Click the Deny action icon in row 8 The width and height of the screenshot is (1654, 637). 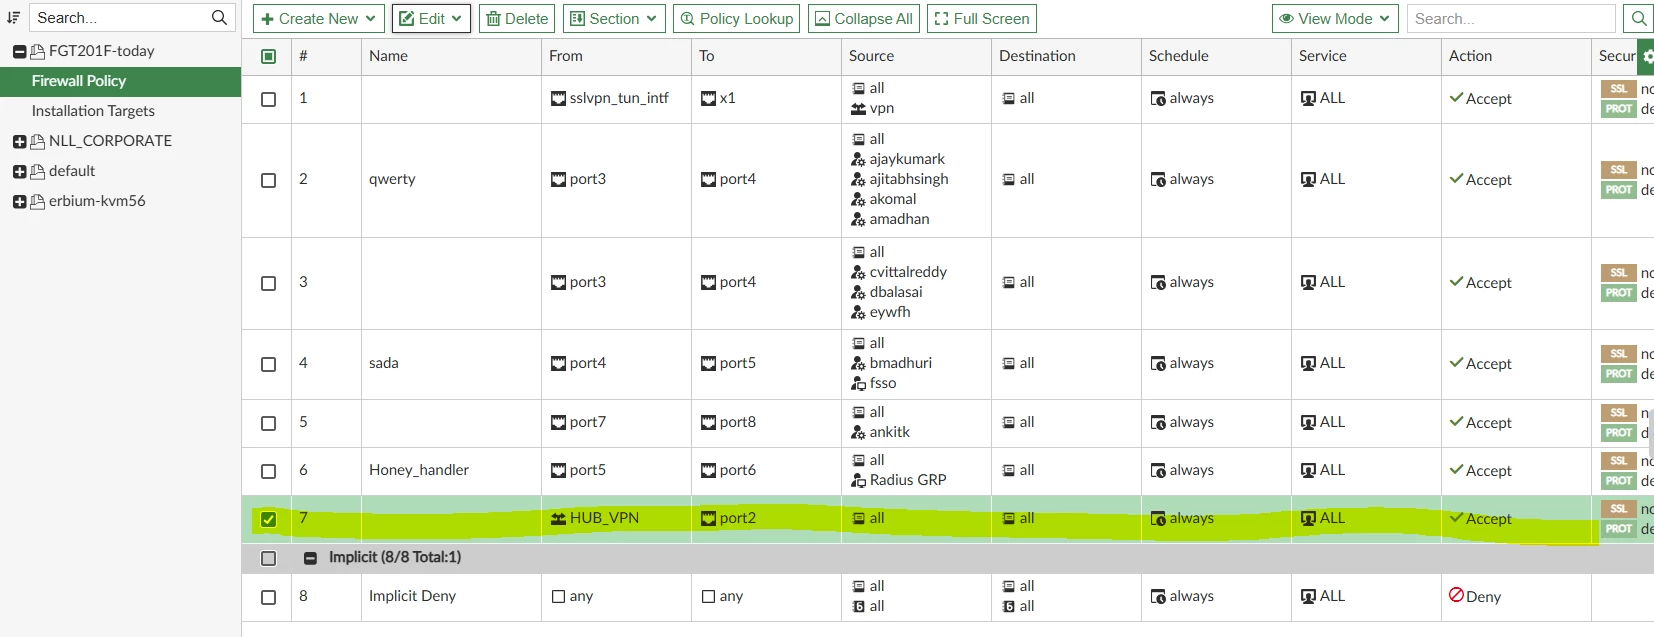[x=1457, y=595]
